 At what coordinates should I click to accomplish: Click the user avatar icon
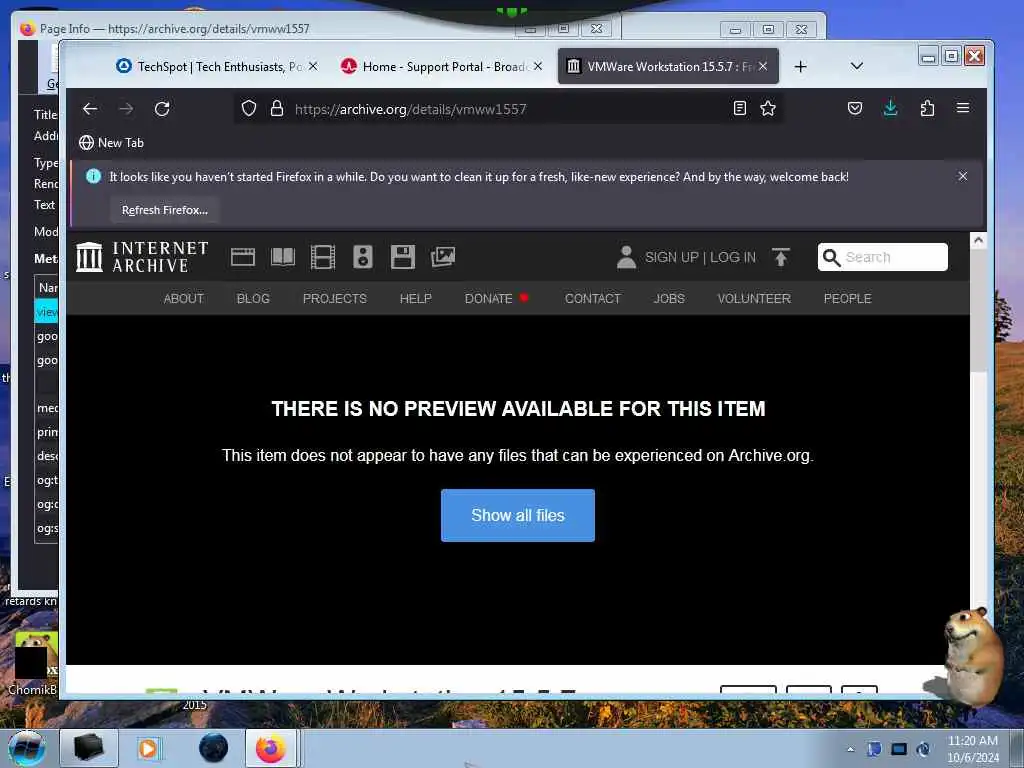[626, 257]
